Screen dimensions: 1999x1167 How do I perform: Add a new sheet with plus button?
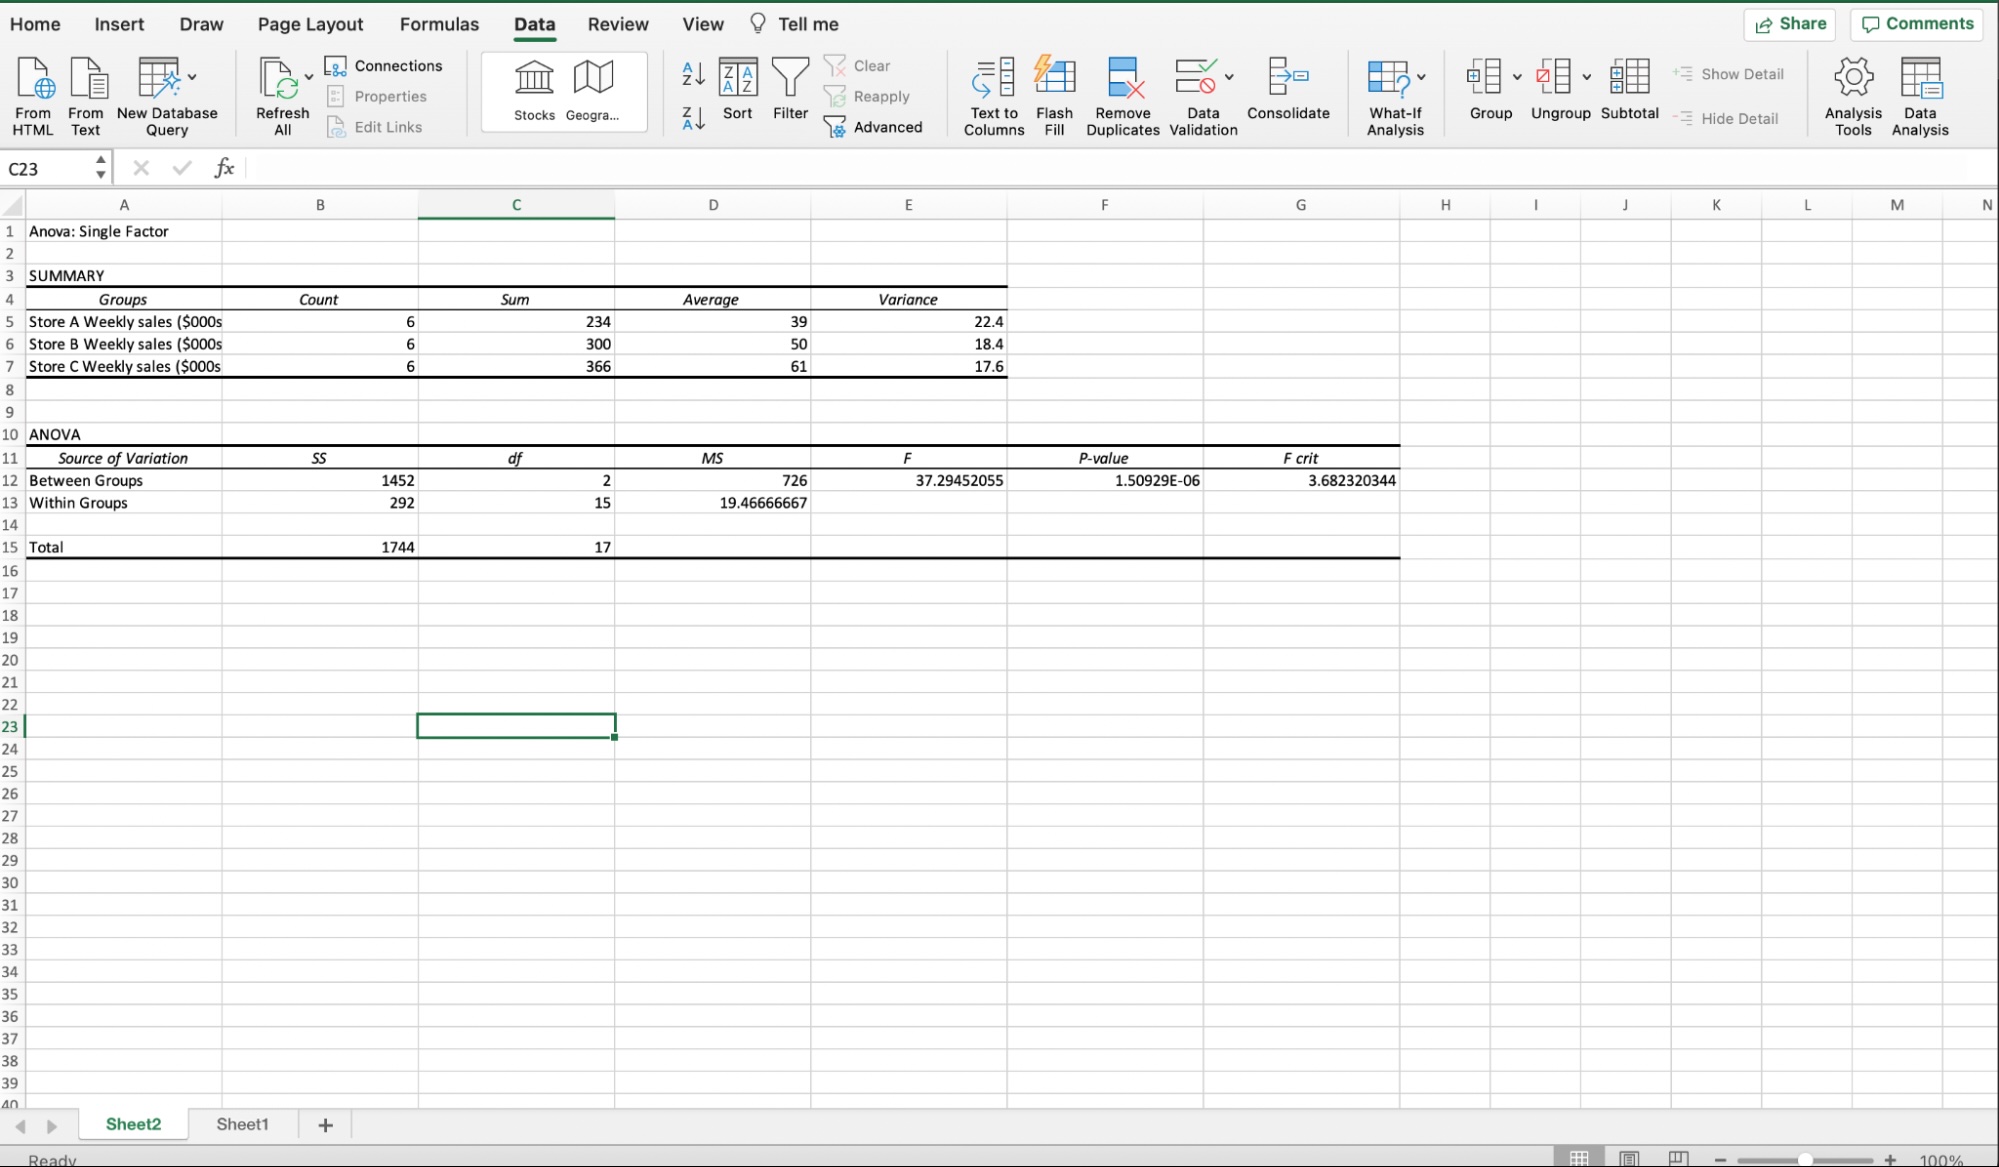click(x=325, y=1125)
